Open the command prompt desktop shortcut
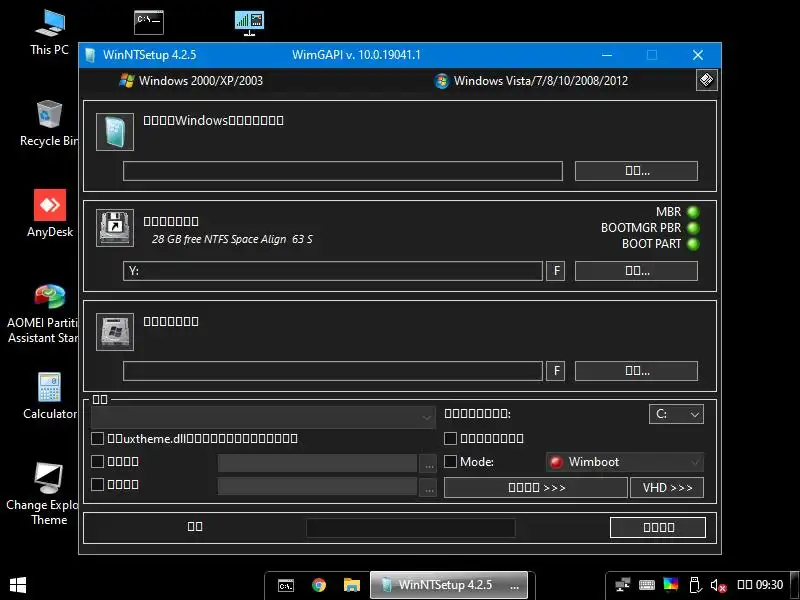 coord(149,22)
